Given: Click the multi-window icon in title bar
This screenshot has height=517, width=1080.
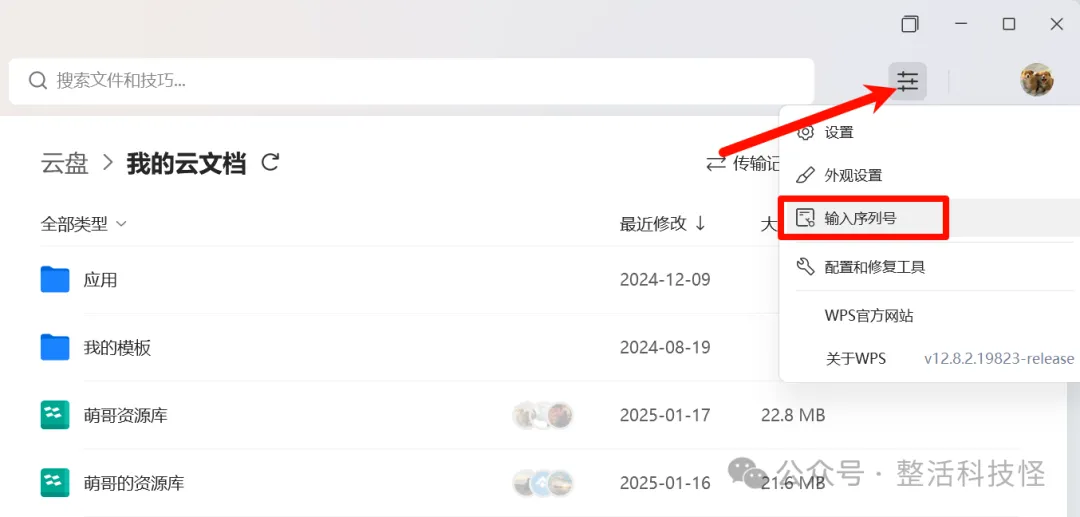Looking at the screenshot, I should click(910, 24).
